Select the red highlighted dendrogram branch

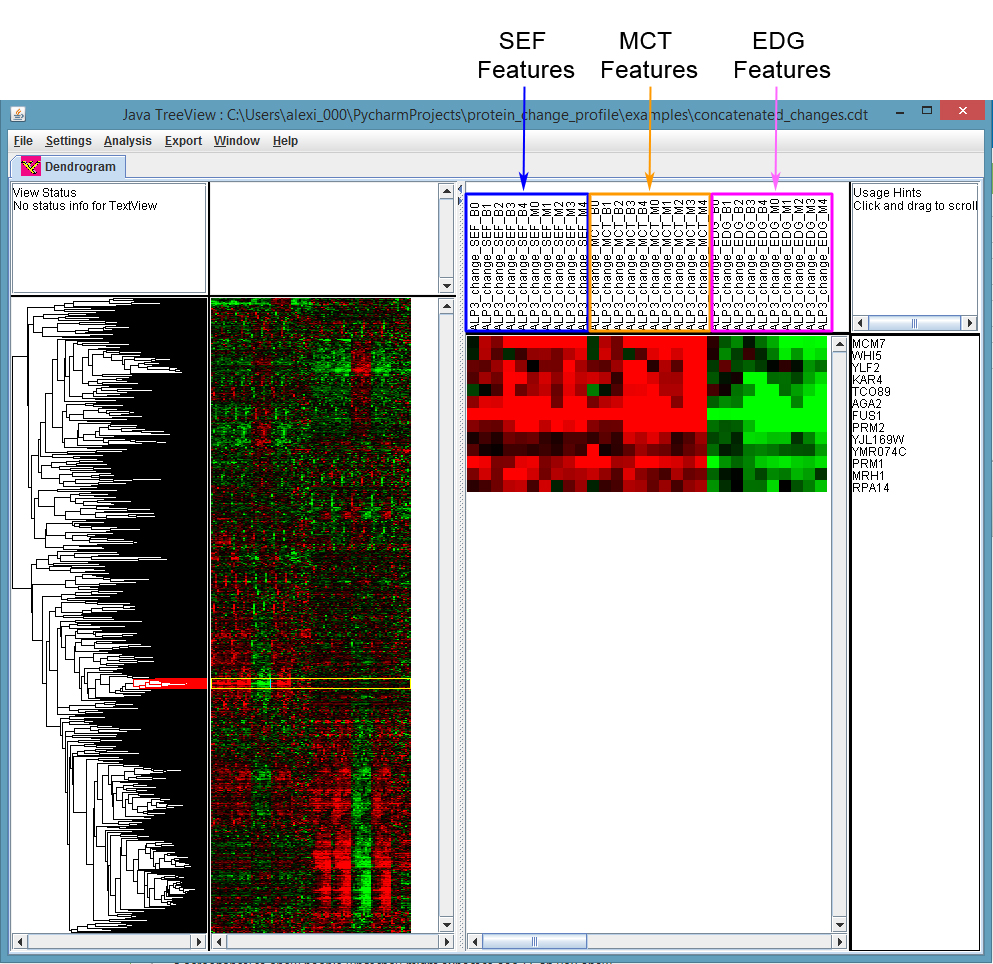[x=170, y=683]
